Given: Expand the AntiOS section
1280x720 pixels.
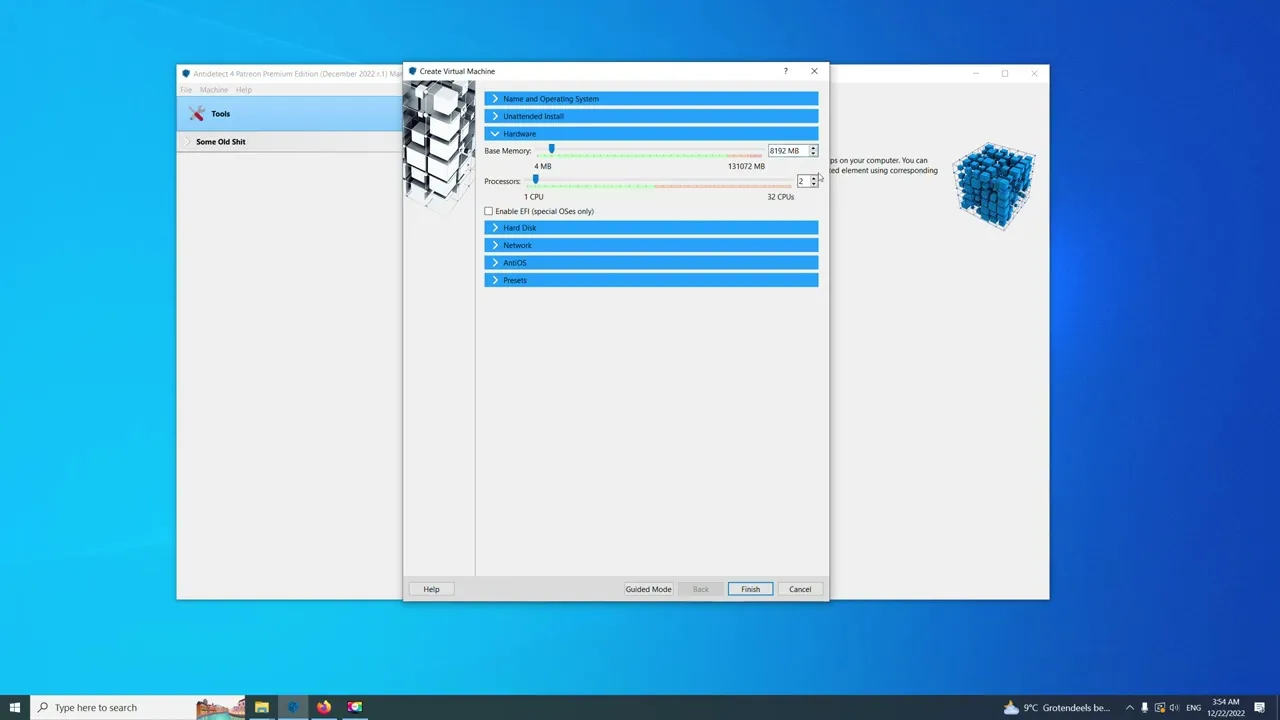Looking at the screenshot, I should (x=651, y=263).
